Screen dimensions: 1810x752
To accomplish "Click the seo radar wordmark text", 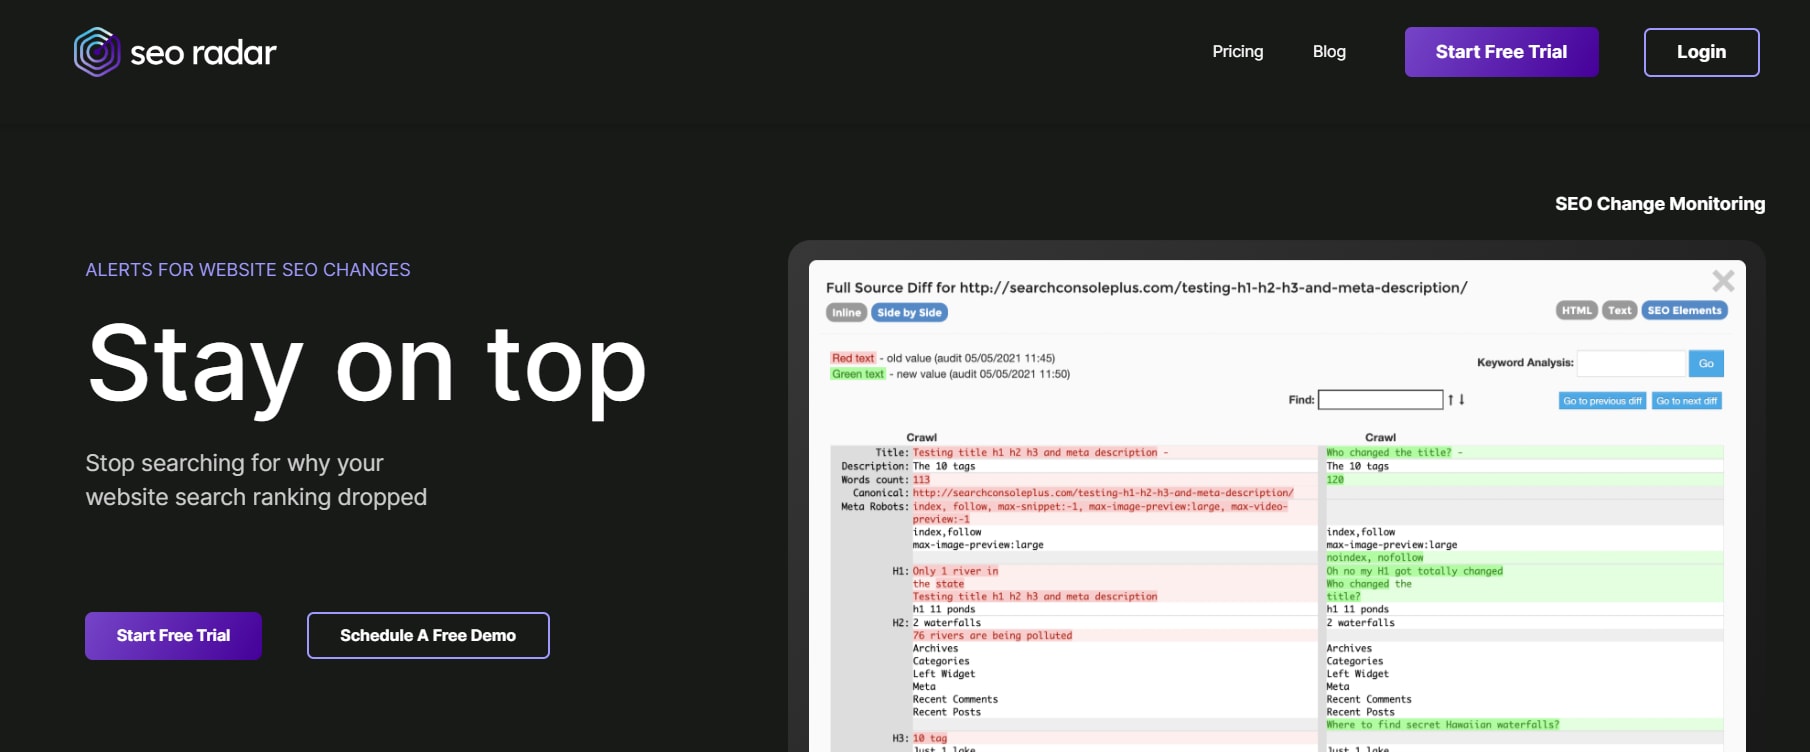I will click(x=203, y=53).
